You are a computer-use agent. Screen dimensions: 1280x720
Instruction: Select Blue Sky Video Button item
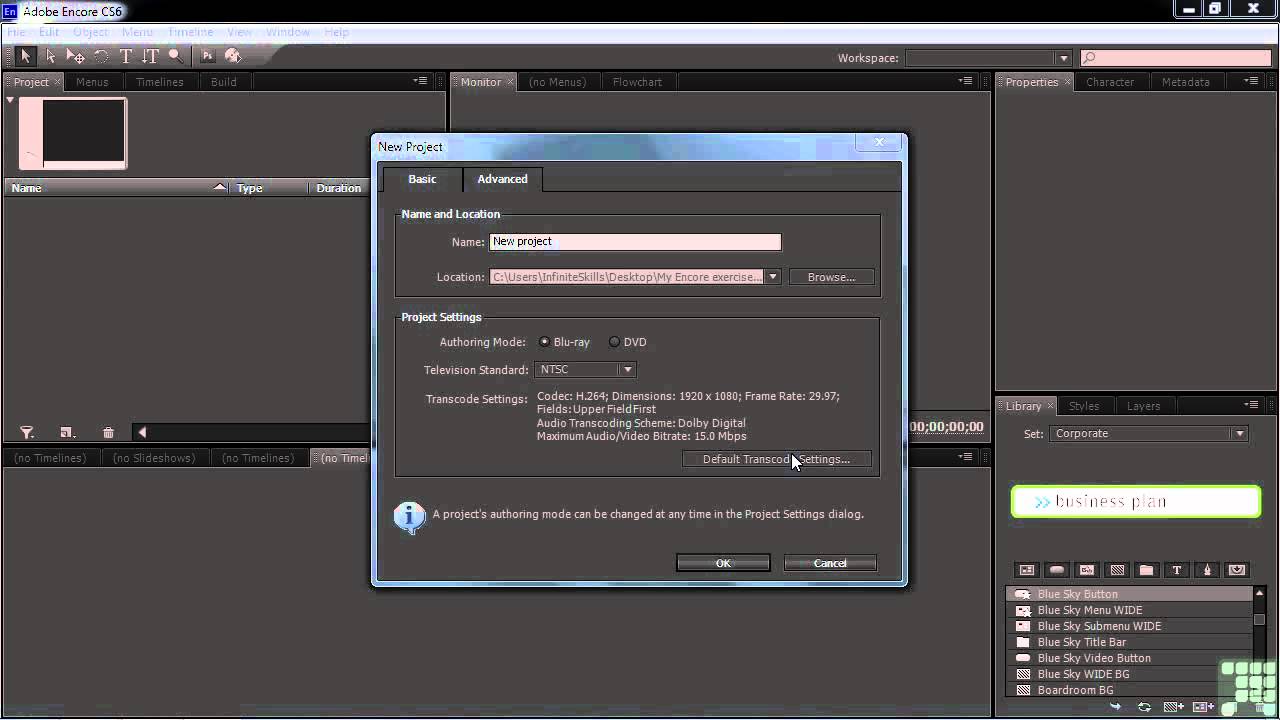(1128, 658)
